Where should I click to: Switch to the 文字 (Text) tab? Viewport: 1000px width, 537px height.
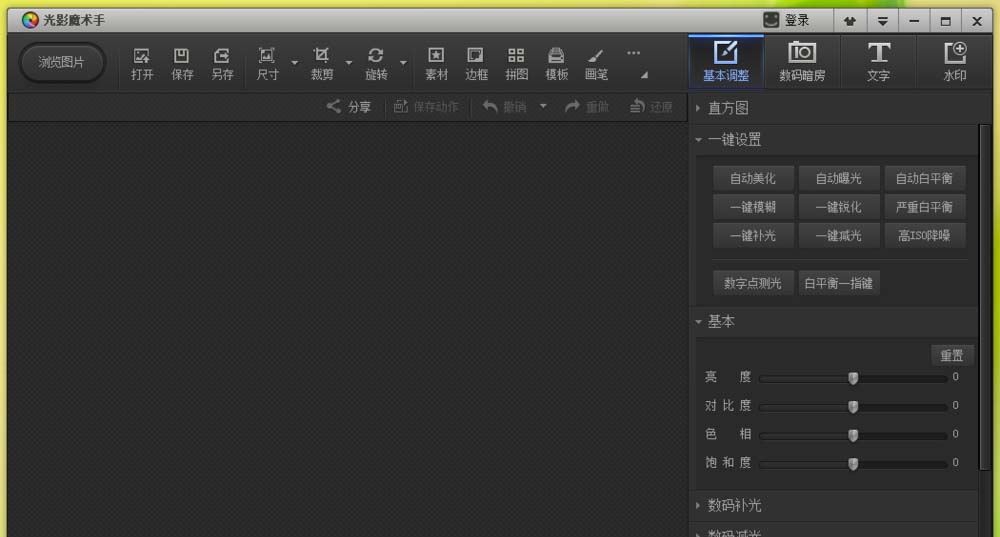(x=878, y=62)
